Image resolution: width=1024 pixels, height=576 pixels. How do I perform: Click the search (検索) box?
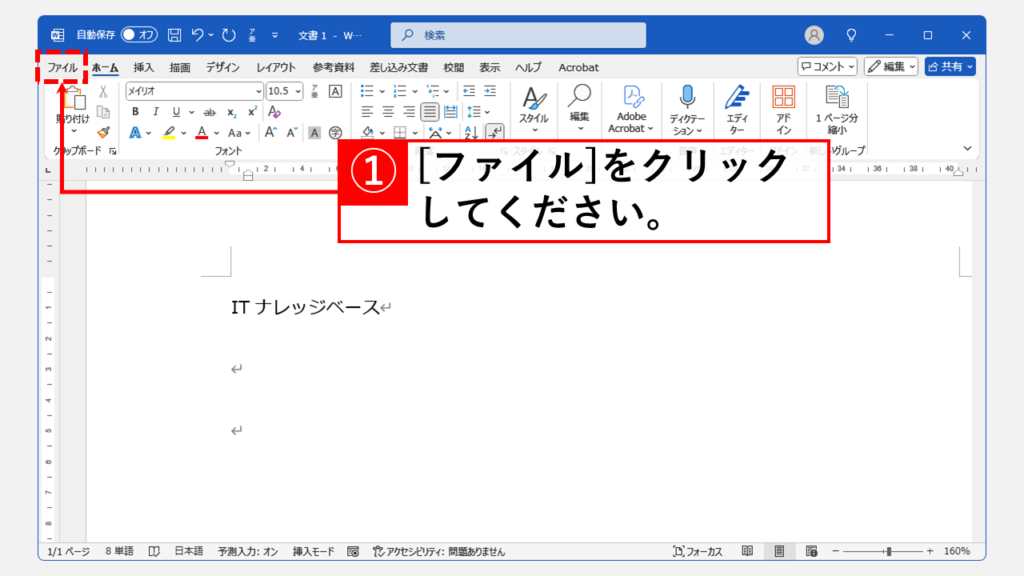[518, 35]
